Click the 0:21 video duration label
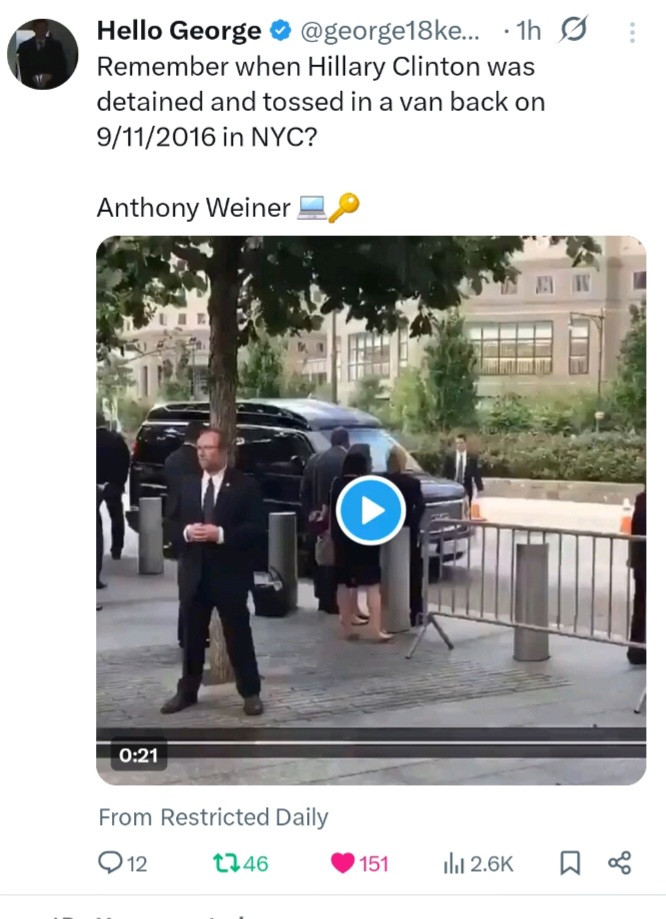 138,755
